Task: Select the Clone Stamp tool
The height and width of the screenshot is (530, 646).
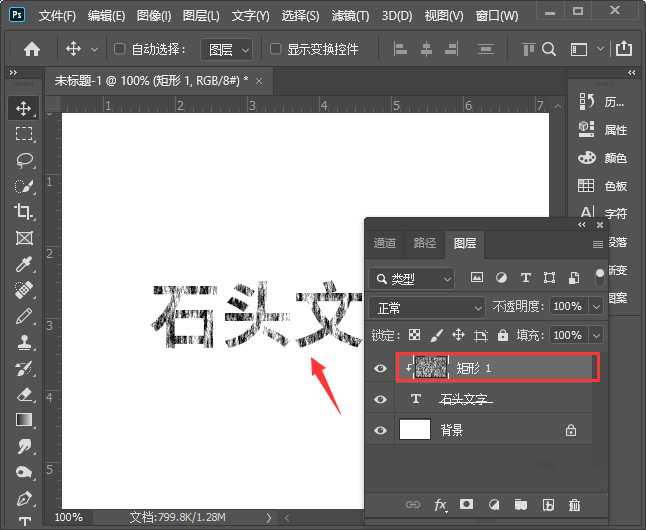Action: tap(24, 342)
